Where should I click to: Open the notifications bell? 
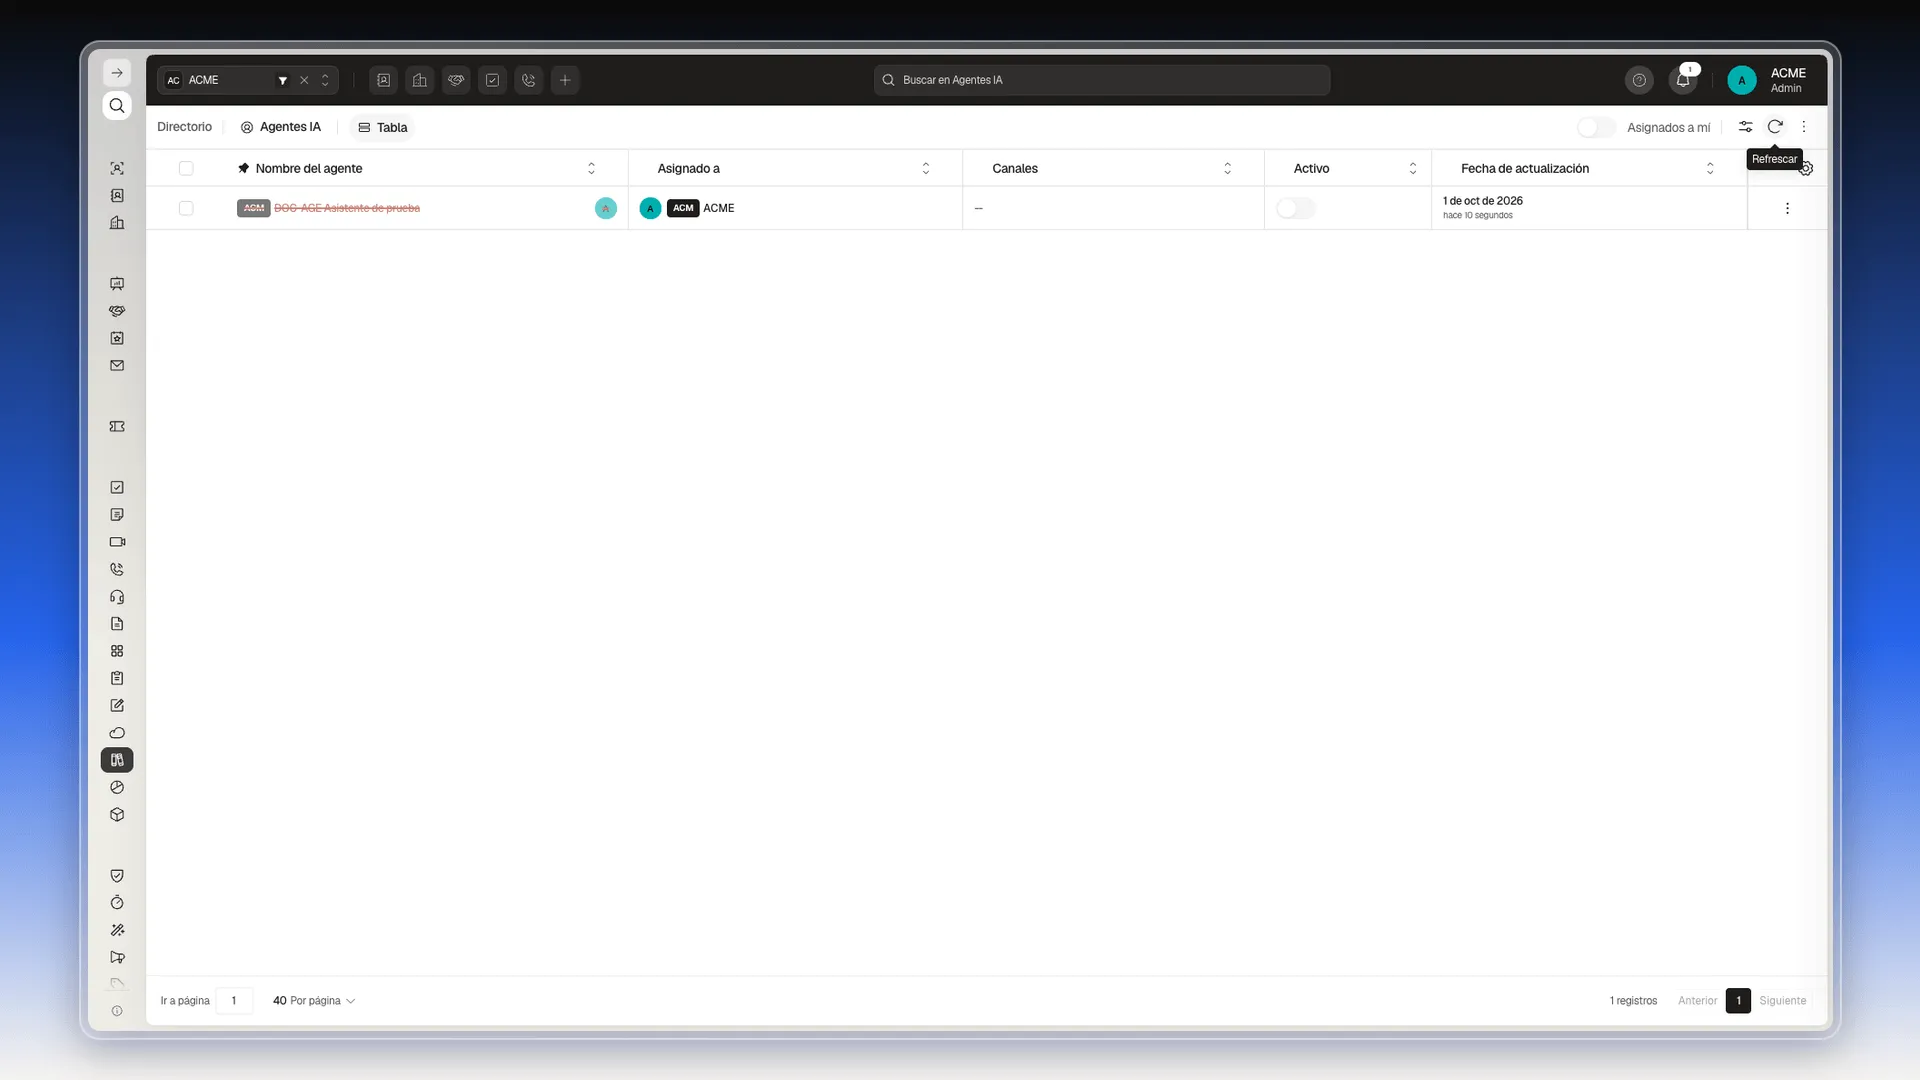coord(1683,80)
